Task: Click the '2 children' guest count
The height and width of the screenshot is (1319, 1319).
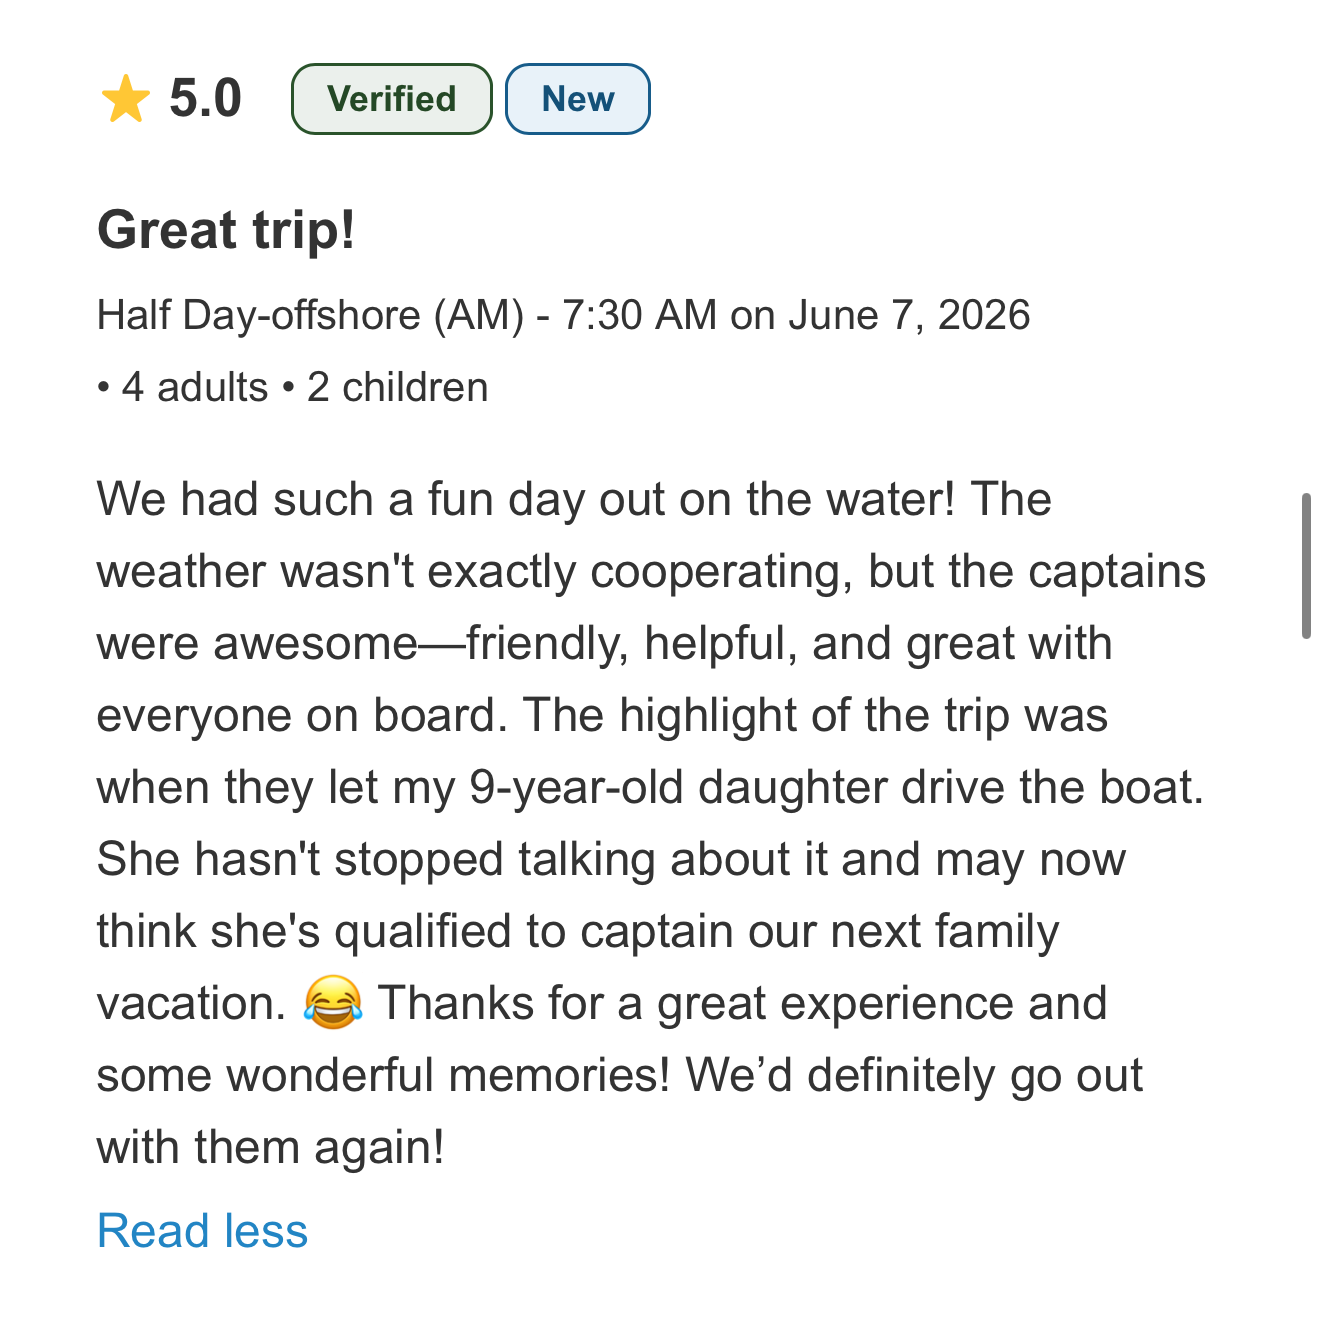Action: pyautogui.click(x=398, y=387)
